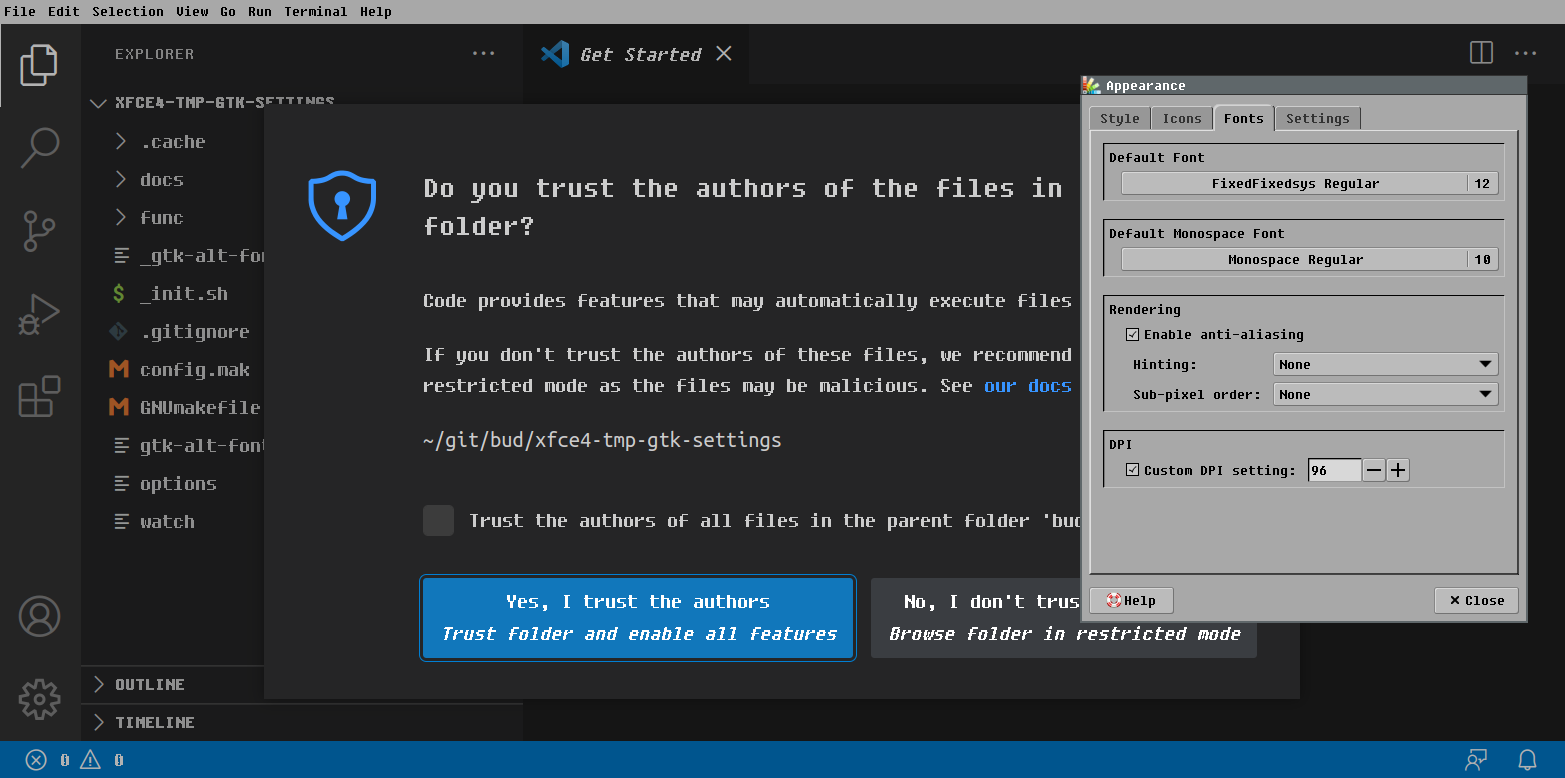Click the VS Code logo on Get Started tab
The height and width of the screenshot is (778, 1565).
pyautogui.click(x=555, y=54)
